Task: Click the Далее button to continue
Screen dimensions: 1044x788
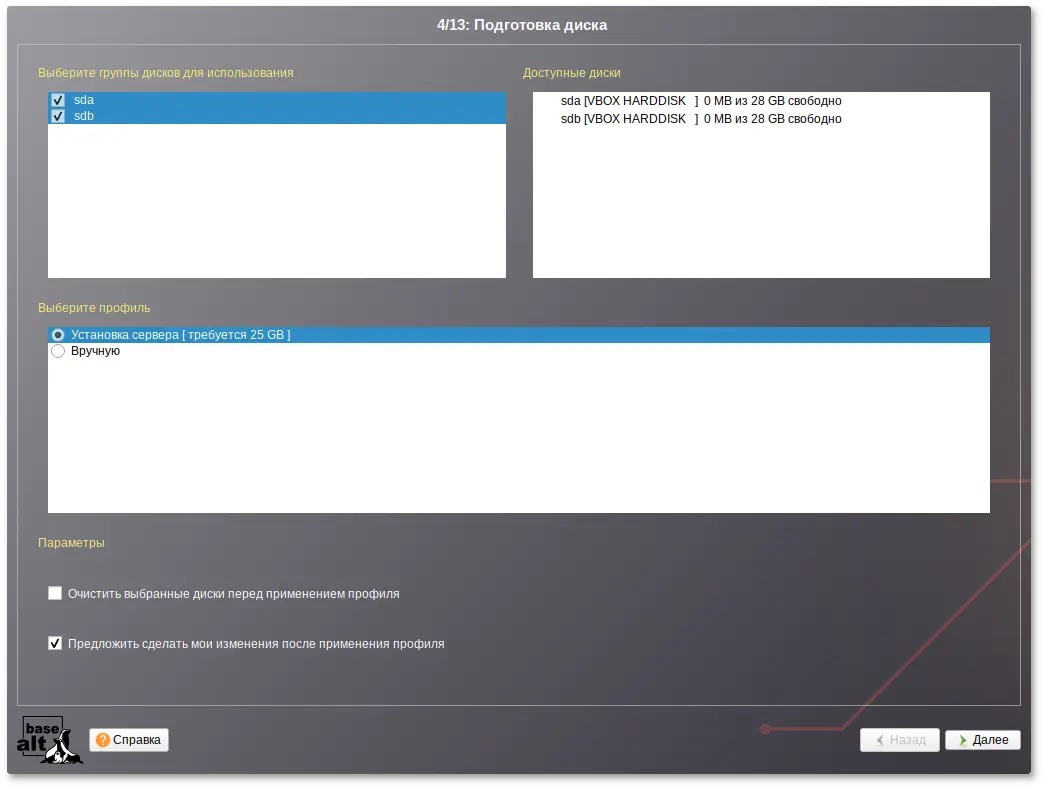Action: coord(983,739)
